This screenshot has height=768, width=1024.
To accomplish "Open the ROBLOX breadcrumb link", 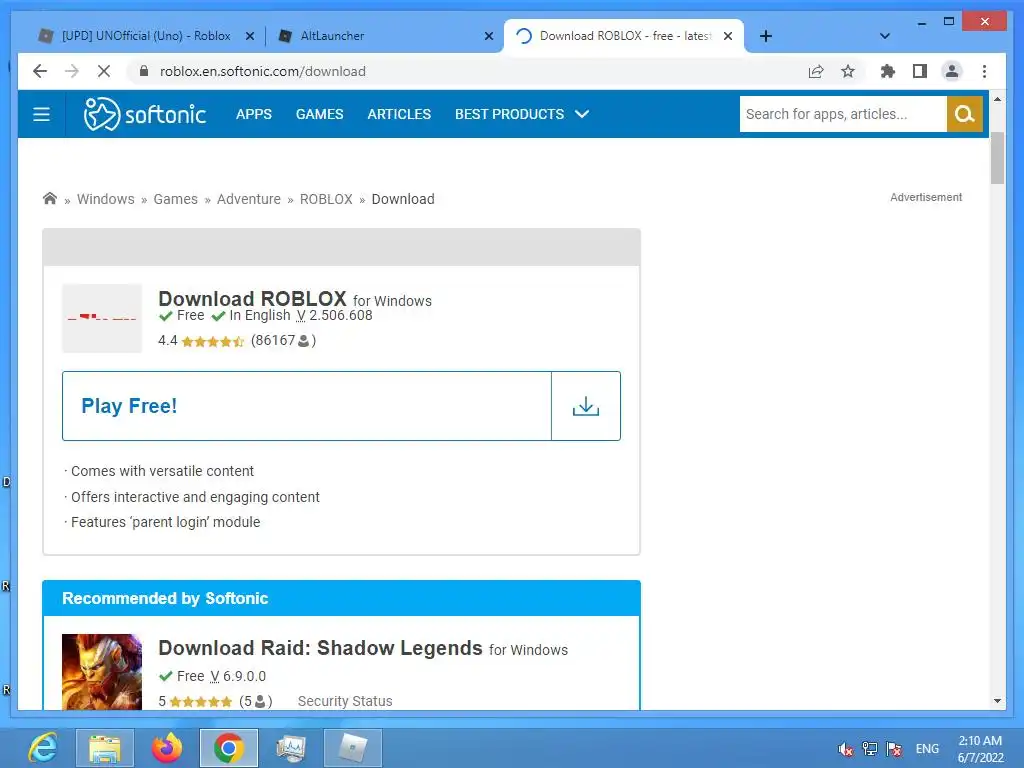I will pyautogui.click(x=326, y=199).
